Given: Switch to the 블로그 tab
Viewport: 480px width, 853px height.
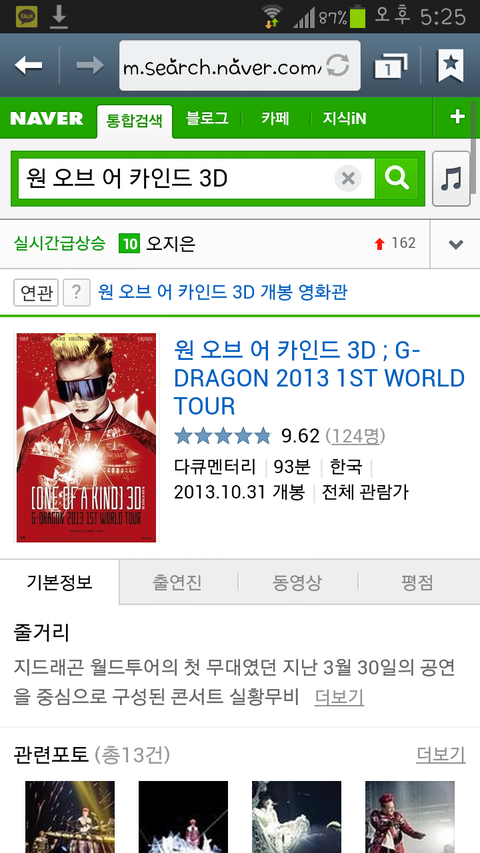Looking at the screenshot, I should tap(207, 118).
